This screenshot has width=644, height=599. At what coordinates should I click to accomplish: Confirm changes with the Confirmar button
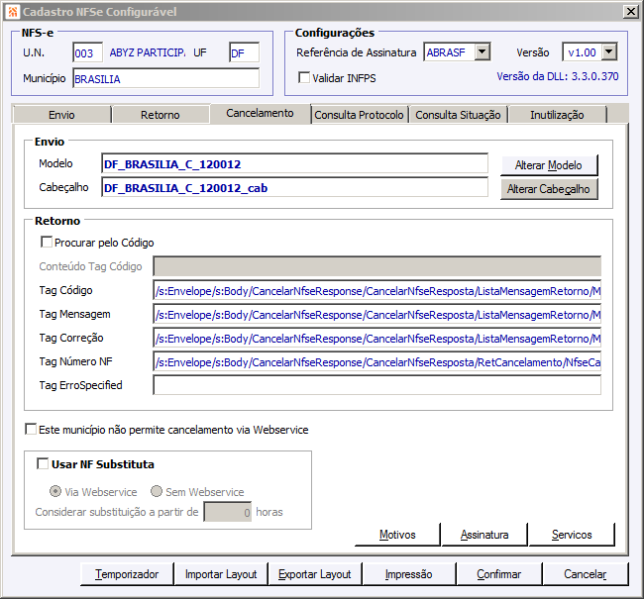coord(499,574)
